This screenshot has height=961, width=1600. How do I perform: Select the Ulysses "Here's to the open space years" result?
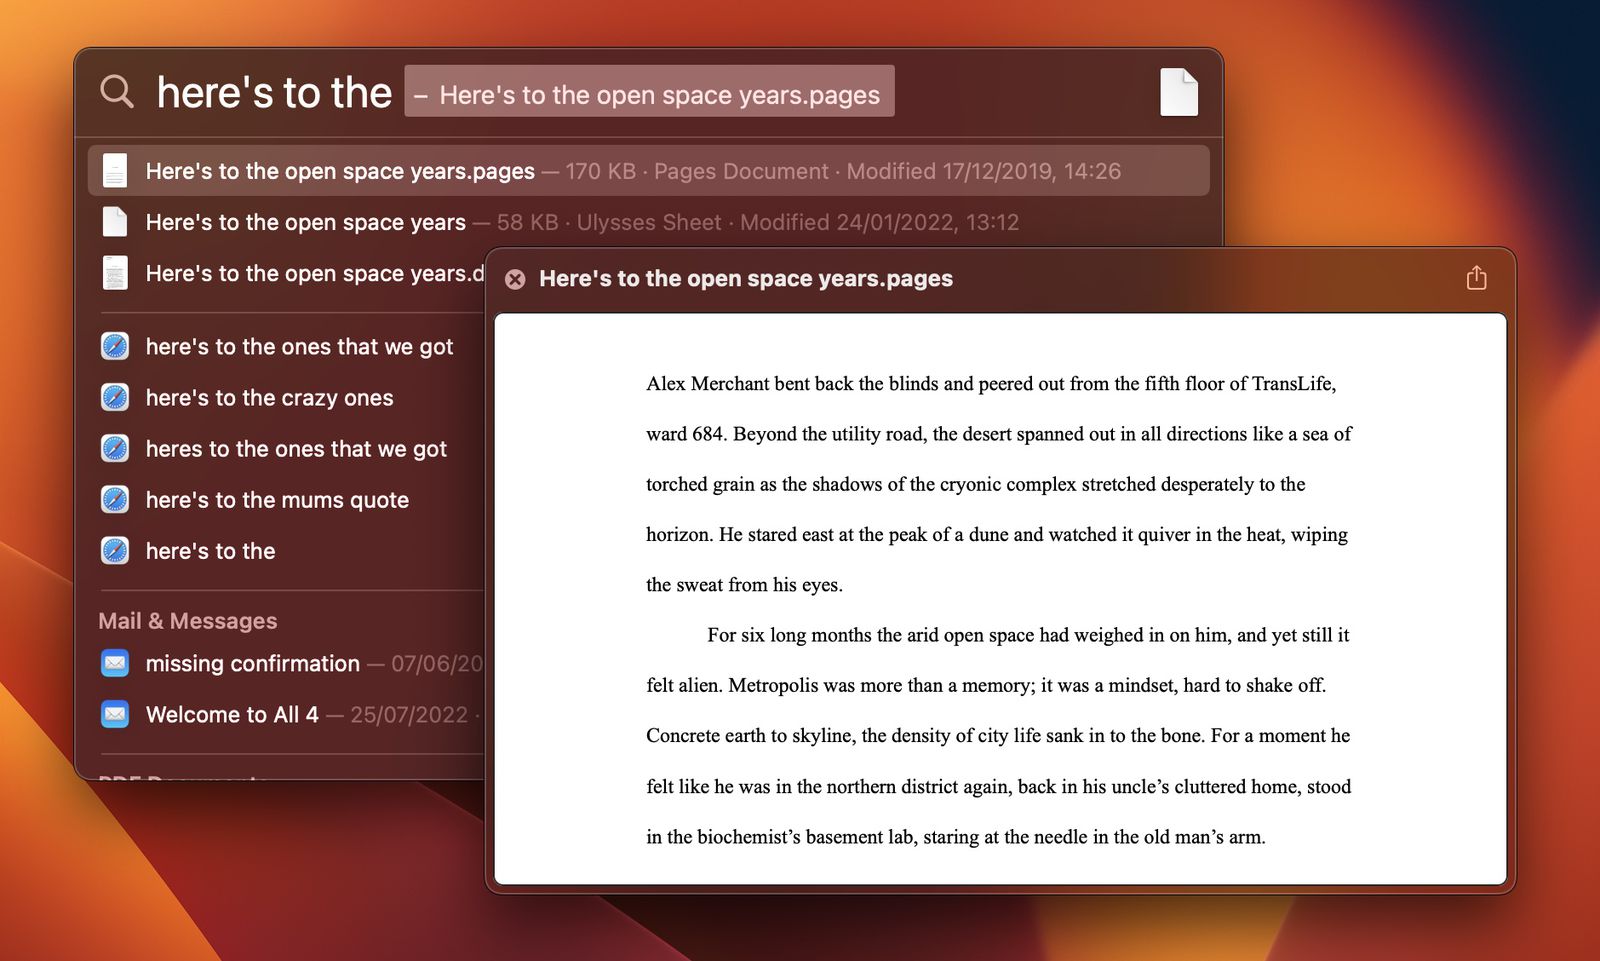click(305, 221)
